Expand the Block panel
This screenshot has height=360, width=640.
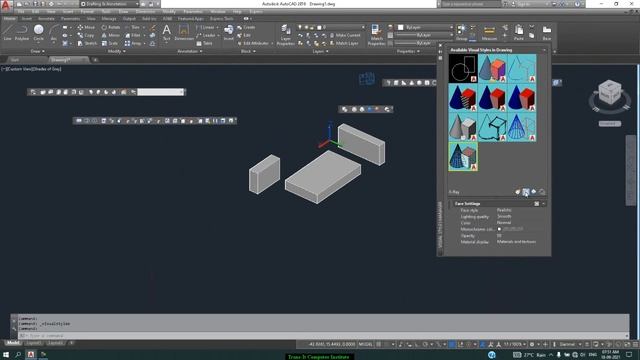(248, 51)
